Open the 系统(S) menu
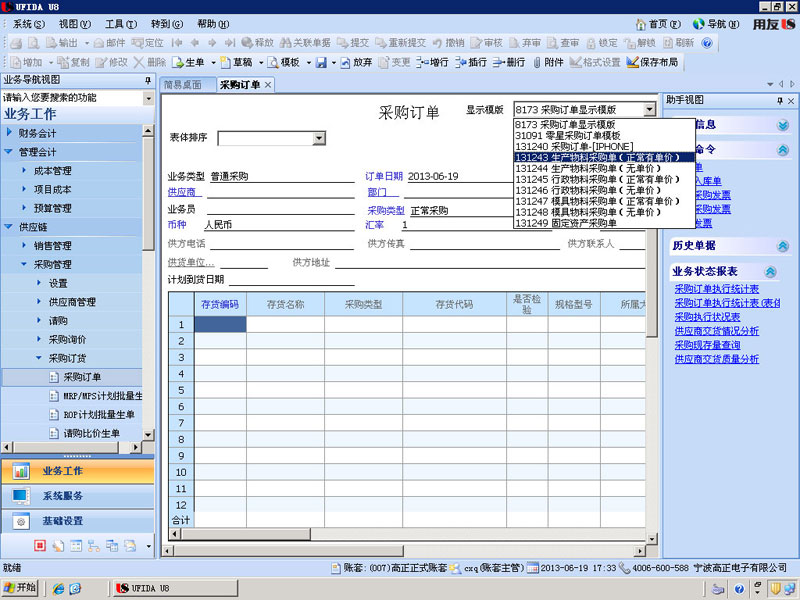The image size is (800, 600). 29,24
